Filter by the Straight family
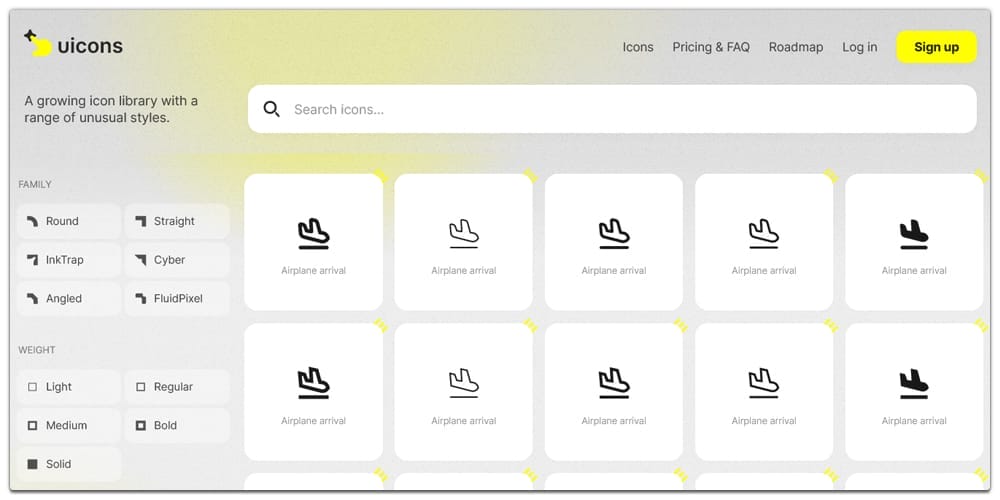This screenshot has height=500, width=1000. 176,221
